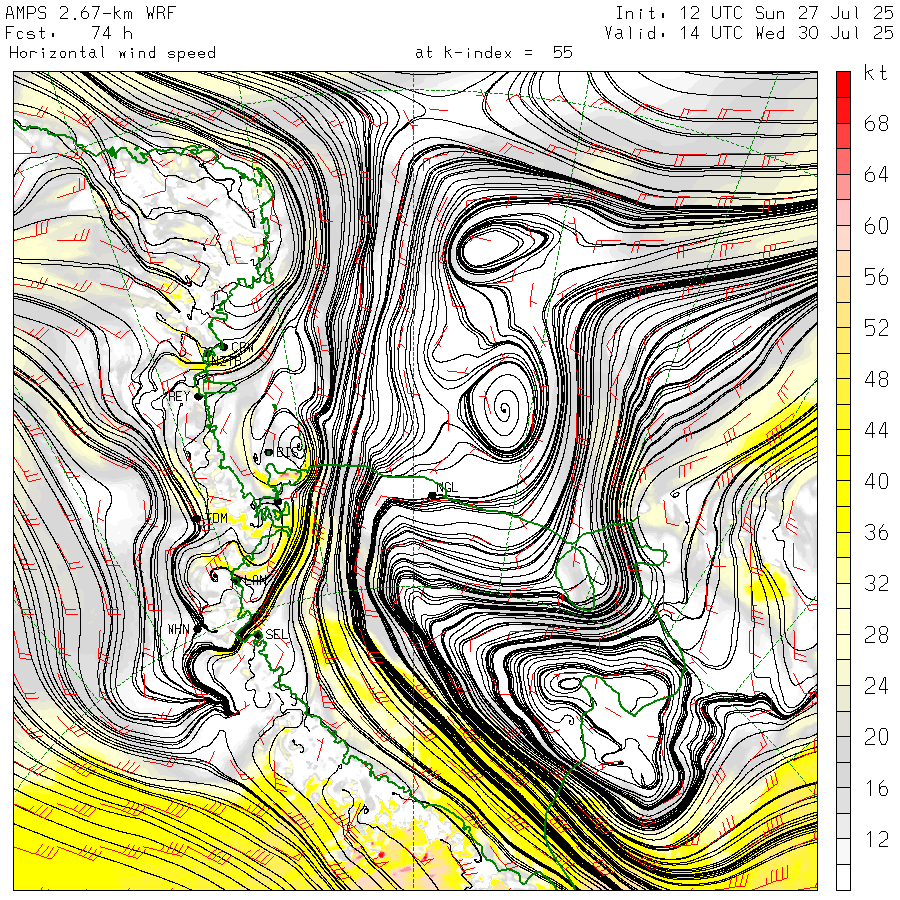Select the 'Fcst: 74 h' forecast hour label
Screen dimensions: 900x900
point(69,33)
